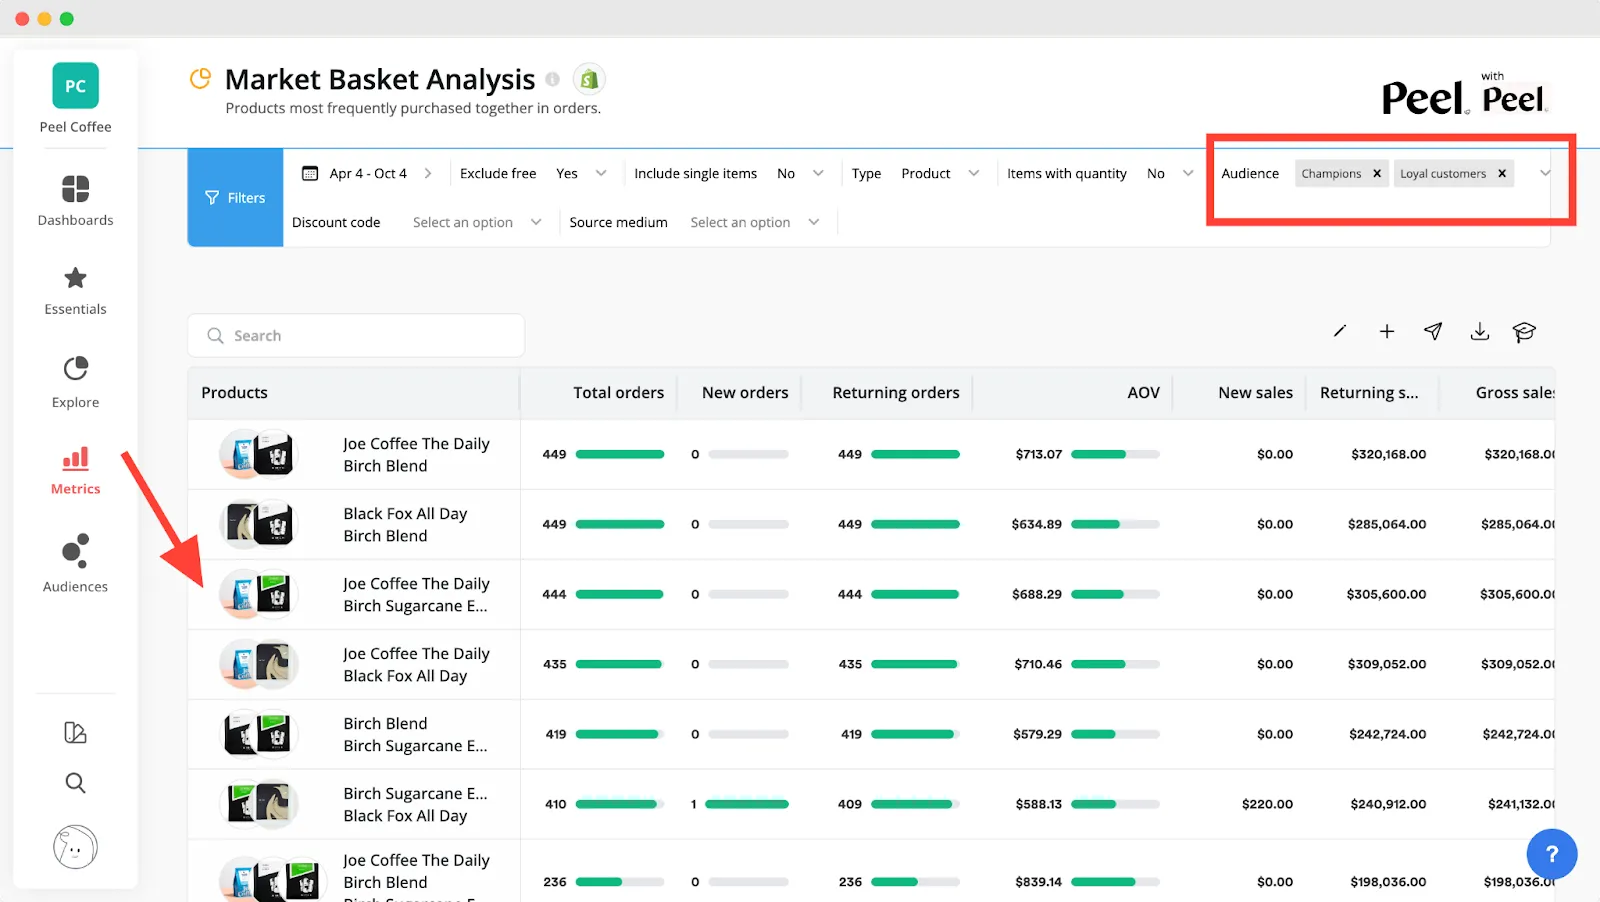Open Audiences in the sidebar

click(75, 564)
